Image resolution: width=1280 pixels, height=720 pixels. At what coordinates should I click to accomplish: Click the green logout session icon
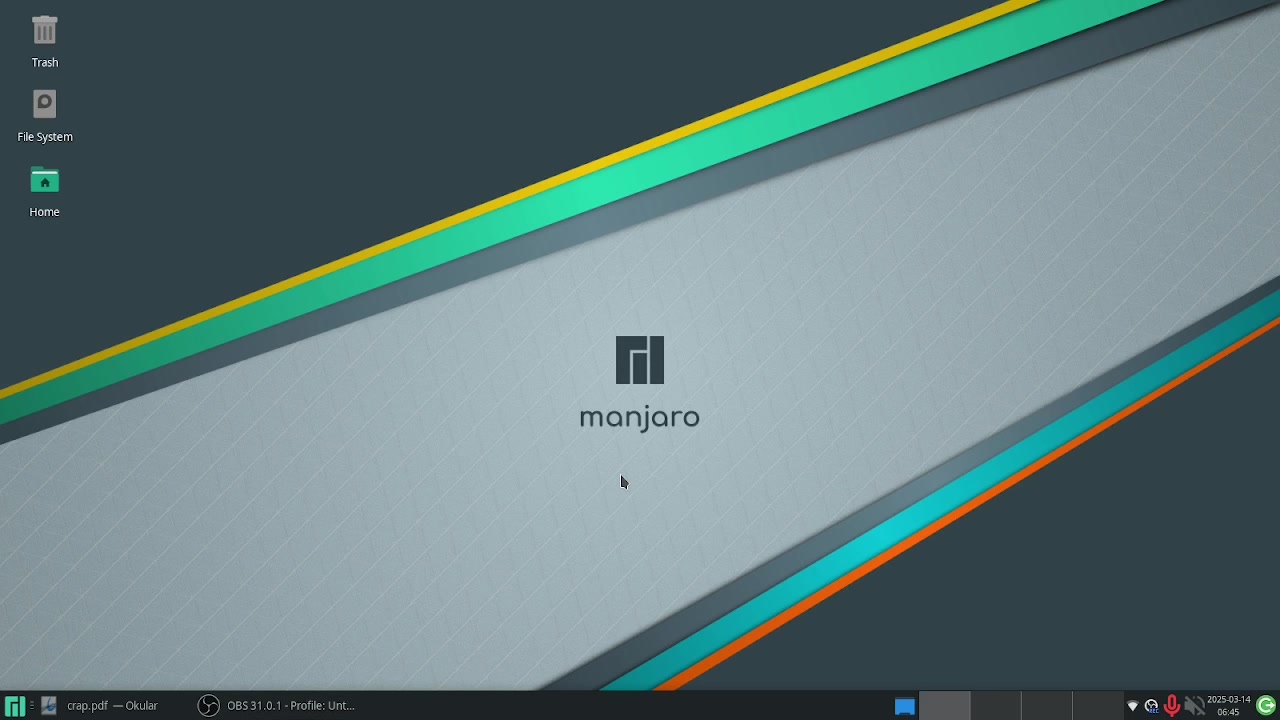(x=1266, y=705)
